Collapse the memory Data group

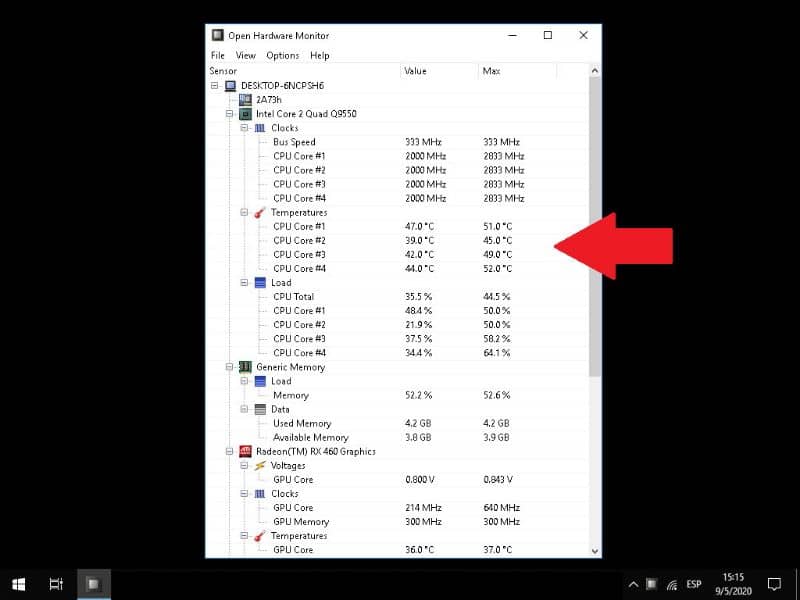pos(244,409)
